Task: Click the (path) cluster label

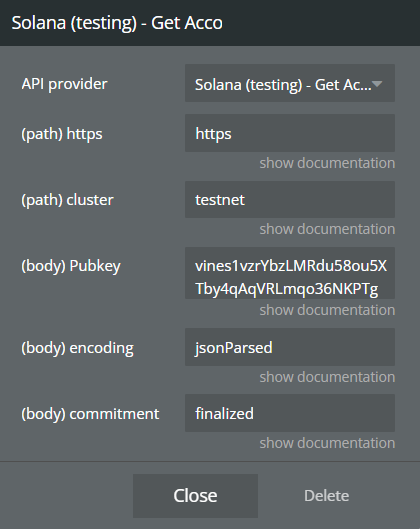Action: click(x=67, y=200)
